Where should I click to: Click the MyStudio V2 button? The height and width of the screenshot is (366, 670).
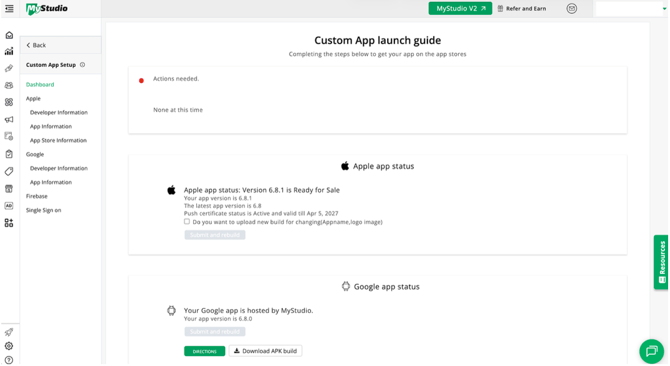tap(460, 9)
